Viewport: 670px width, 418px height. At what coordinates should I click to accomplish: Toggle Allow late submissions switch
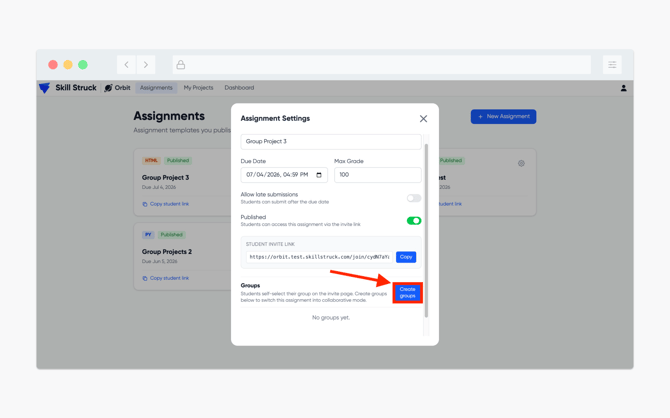(414, 198)
